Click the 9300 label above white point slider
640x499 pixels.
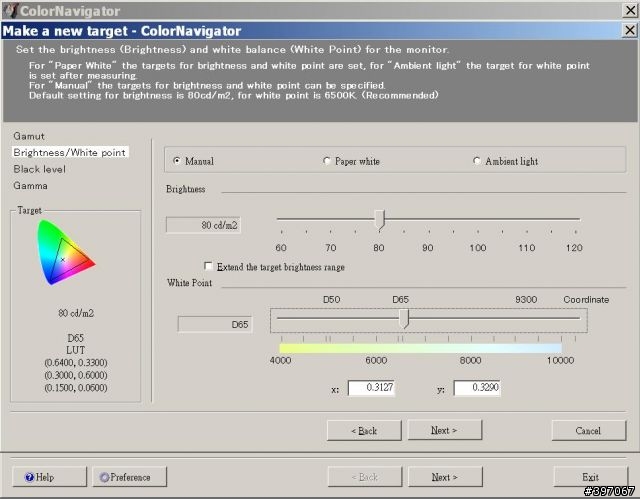point(526,299)
